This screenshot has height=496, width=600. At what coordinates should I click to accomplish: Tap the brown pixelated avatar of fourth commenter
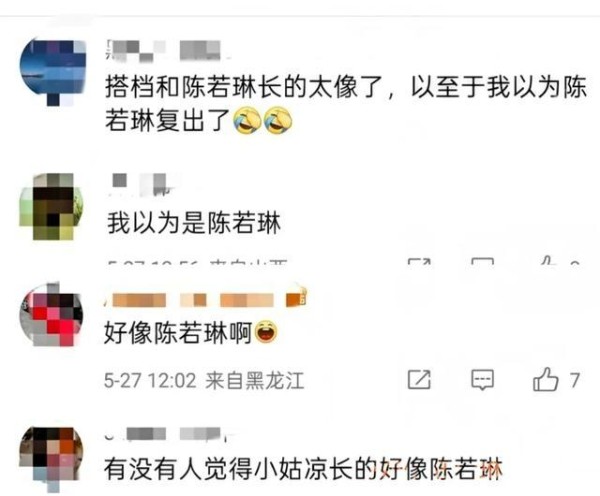tap(51, 458)
